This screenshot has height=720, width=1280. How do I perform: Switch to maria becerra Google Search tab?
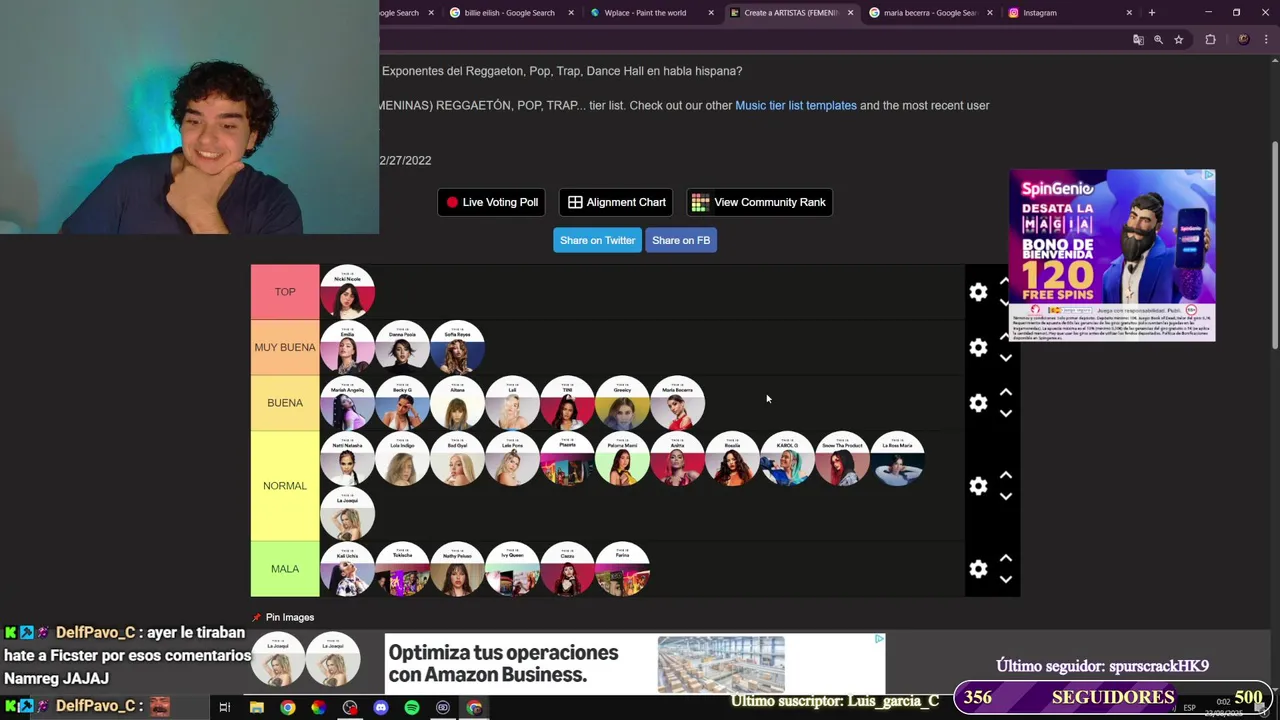(929, 13)
